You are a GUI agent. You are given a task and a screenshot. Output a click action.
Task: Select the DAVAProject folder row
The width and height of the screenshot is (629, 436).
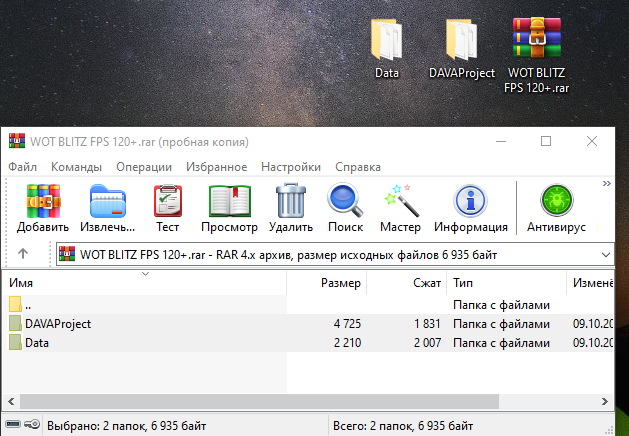[x=308, y=324]
